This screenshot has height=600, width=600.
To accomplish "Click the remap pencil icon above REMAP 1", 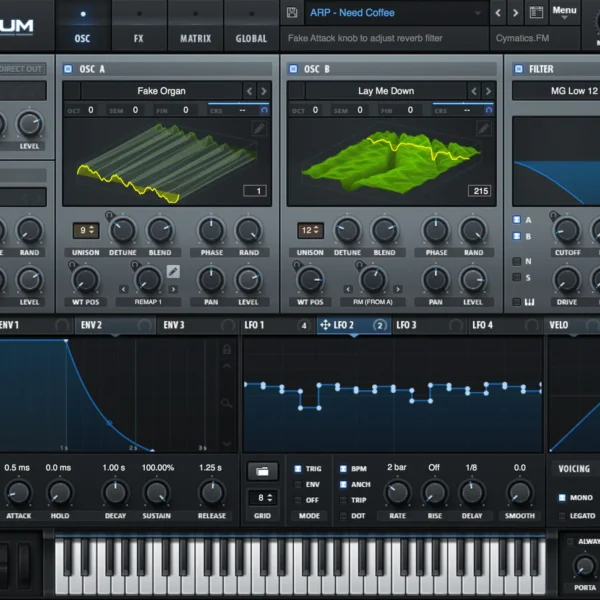I will point(173,271).
